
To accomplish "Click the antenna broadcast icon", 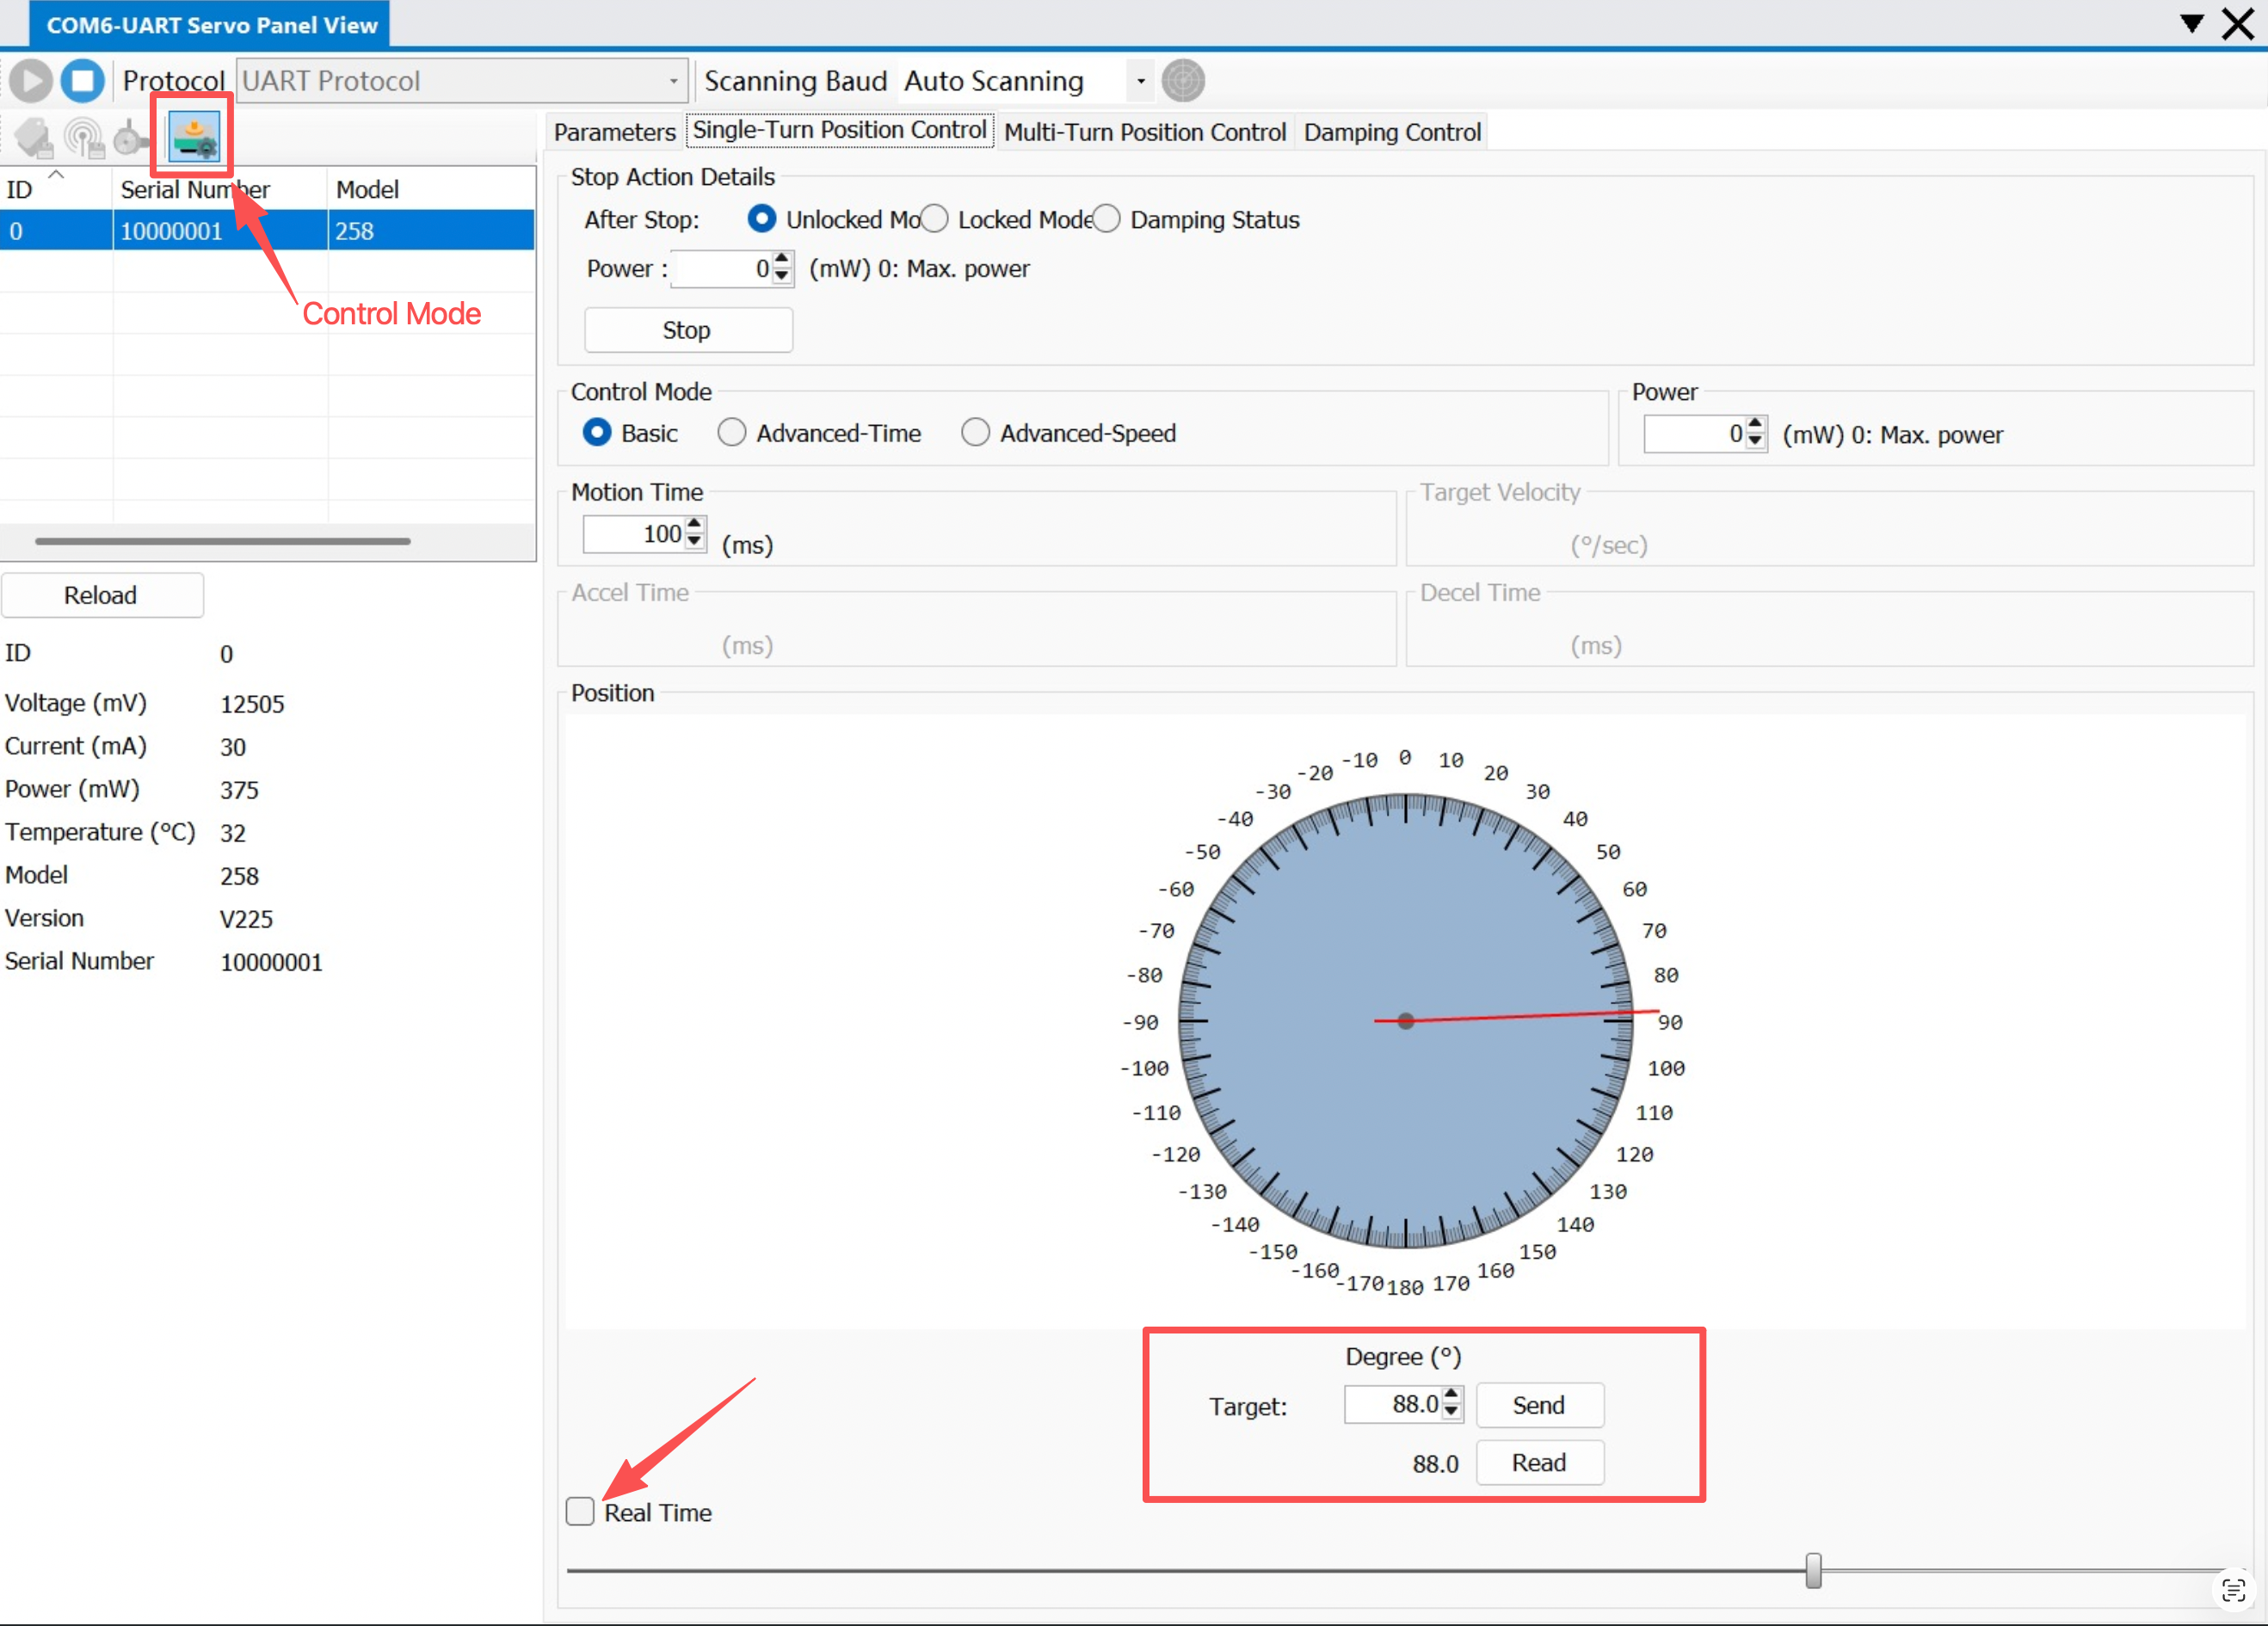I will pyautogui.click(x=84, y=138).
